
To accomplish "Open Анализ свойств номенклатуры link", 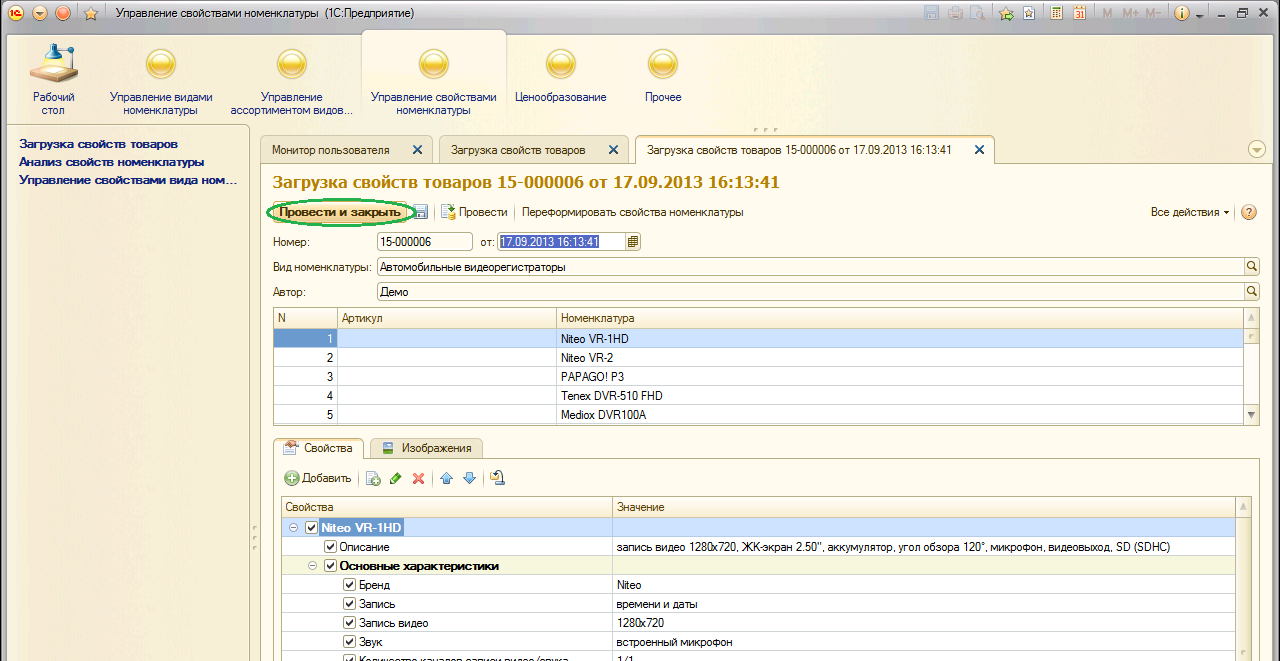I will click(112, 162).
